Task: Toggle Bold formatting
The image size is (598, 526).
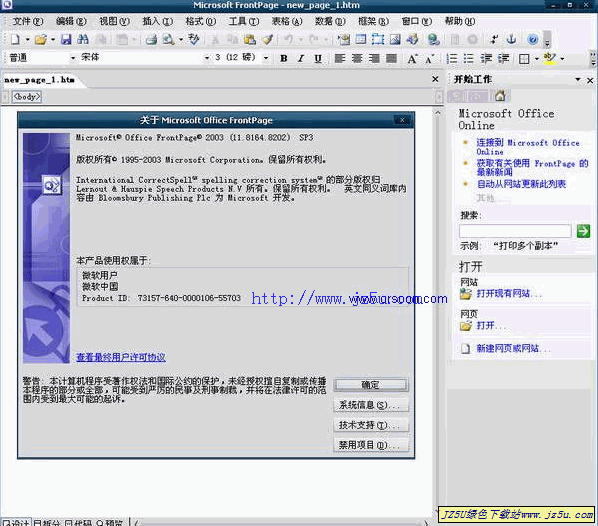Action: (284, 58)
